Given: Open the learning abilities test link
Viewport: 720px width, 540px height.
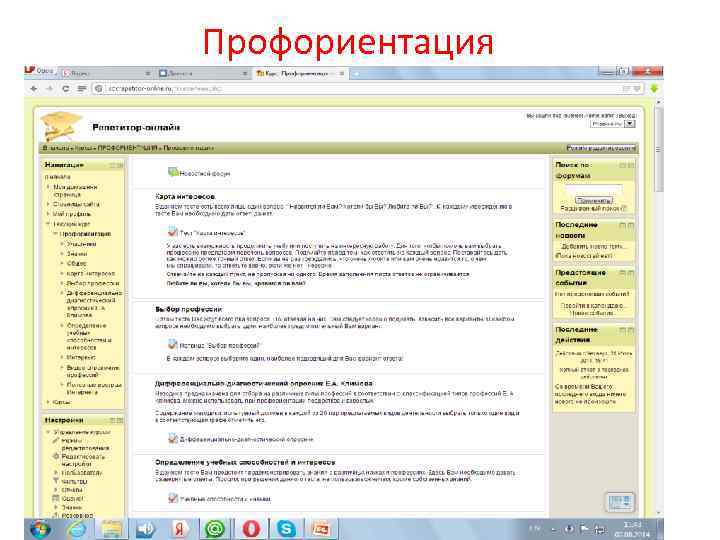Looking at the screenshot, I should 225,499.
